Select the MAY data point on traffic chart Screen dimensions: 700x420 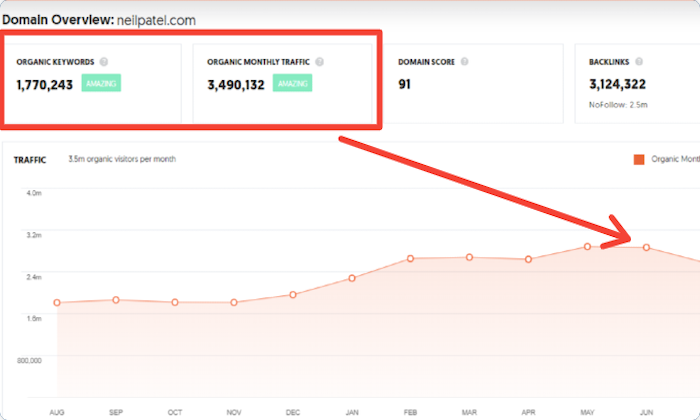coord(588,246)
